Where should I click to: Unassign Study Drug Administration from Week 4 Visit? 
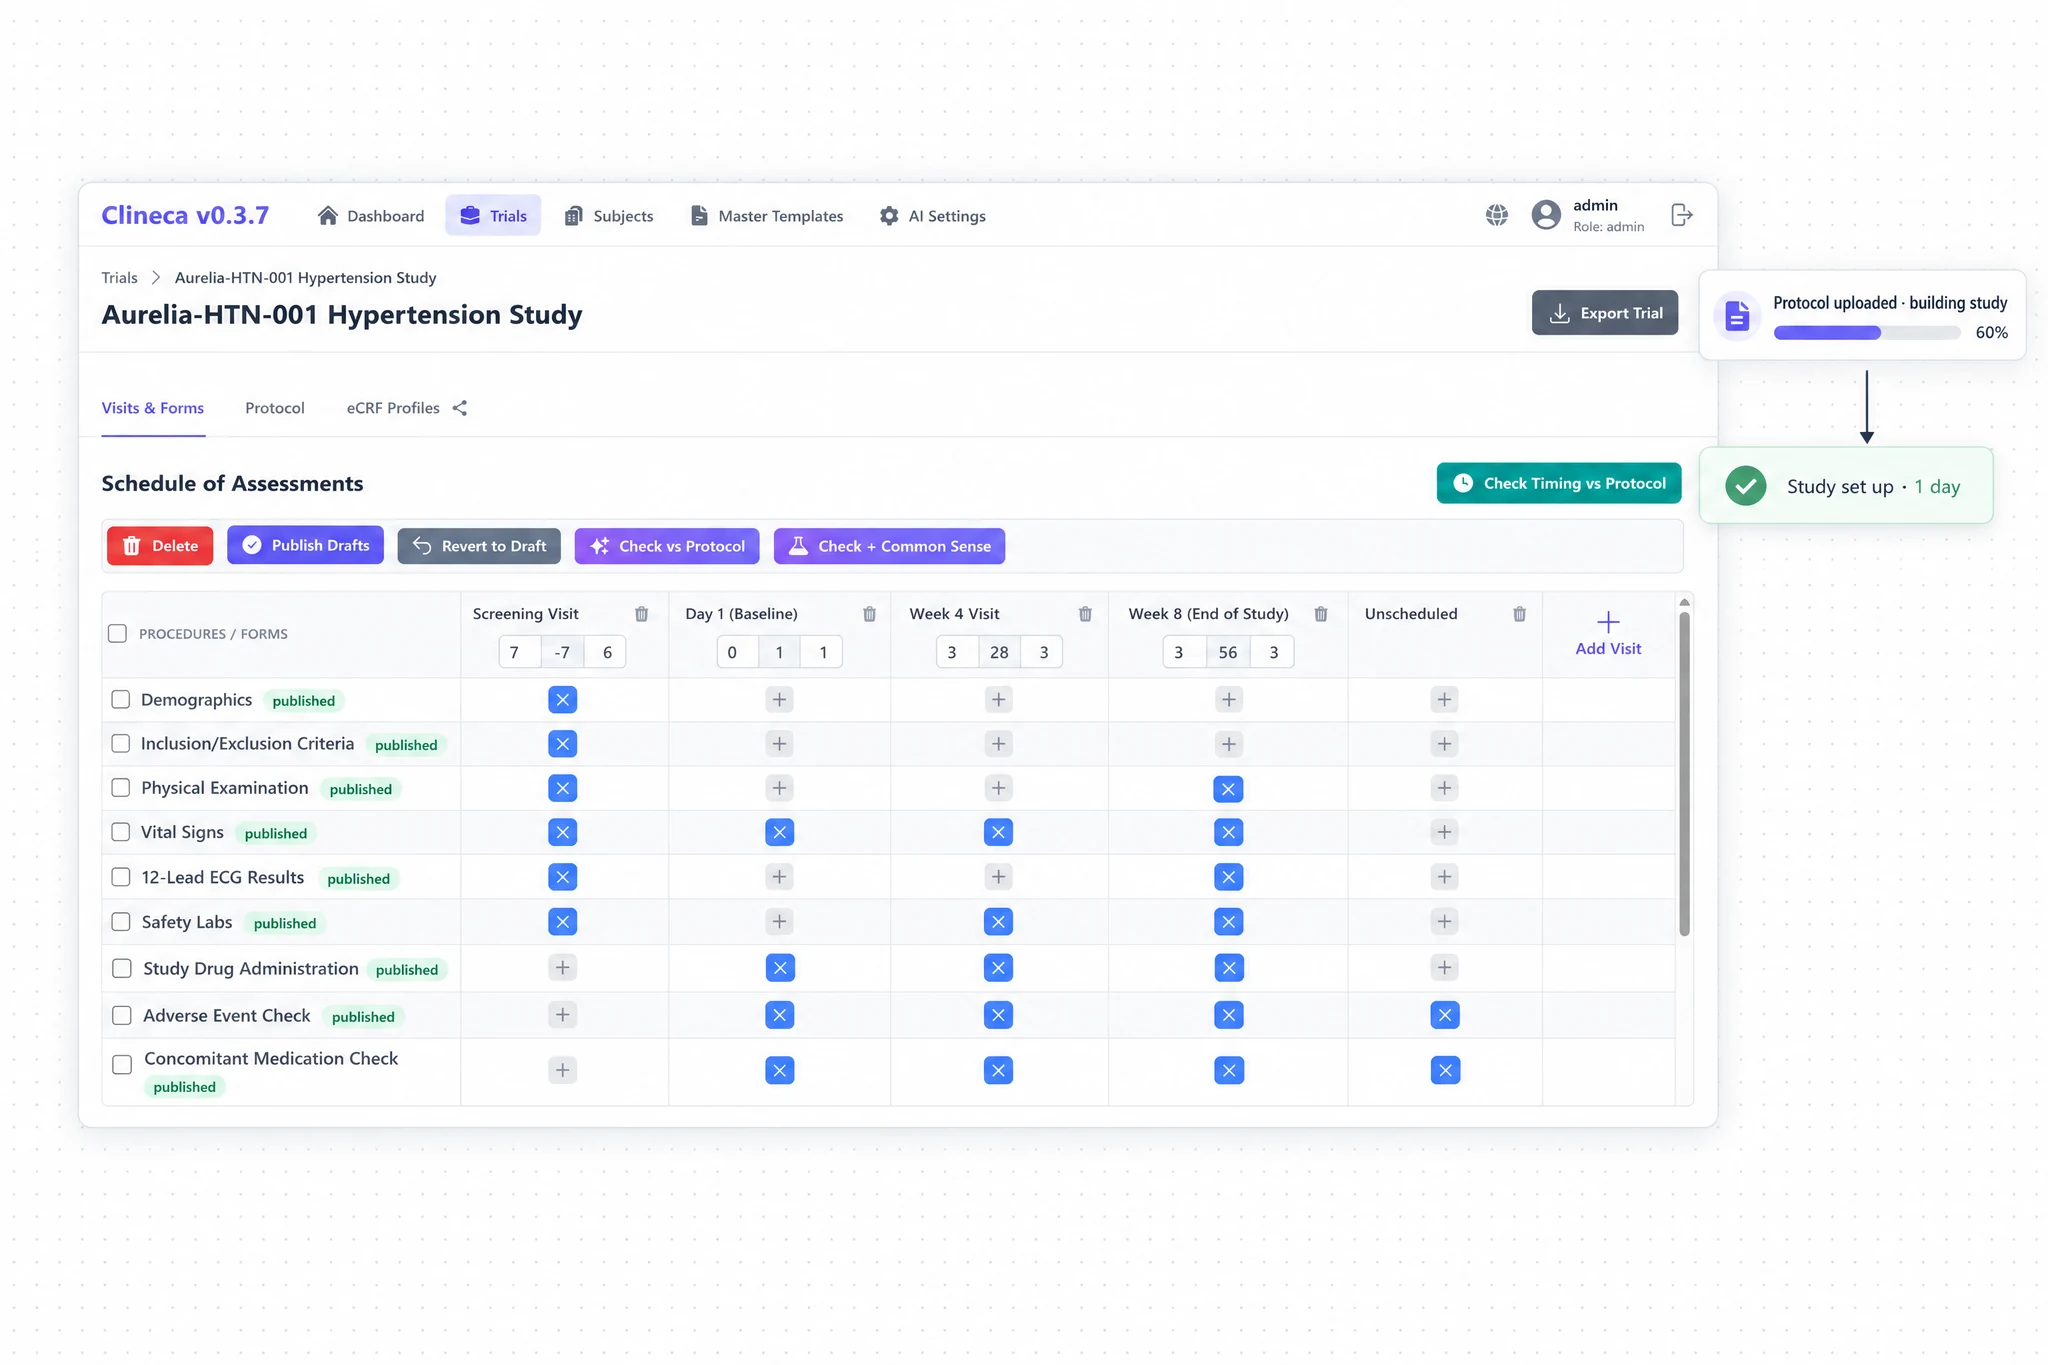tap(999, 967)
